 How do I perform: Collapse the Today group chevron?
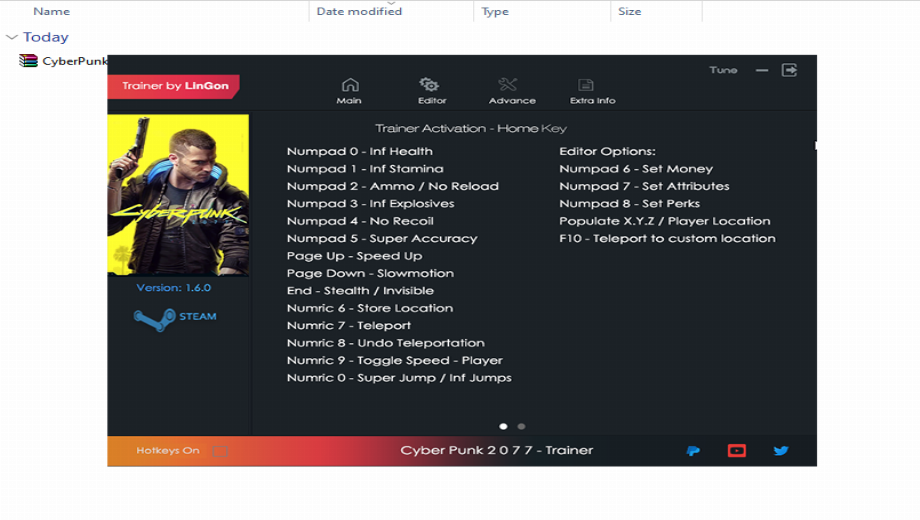(12, 37)
